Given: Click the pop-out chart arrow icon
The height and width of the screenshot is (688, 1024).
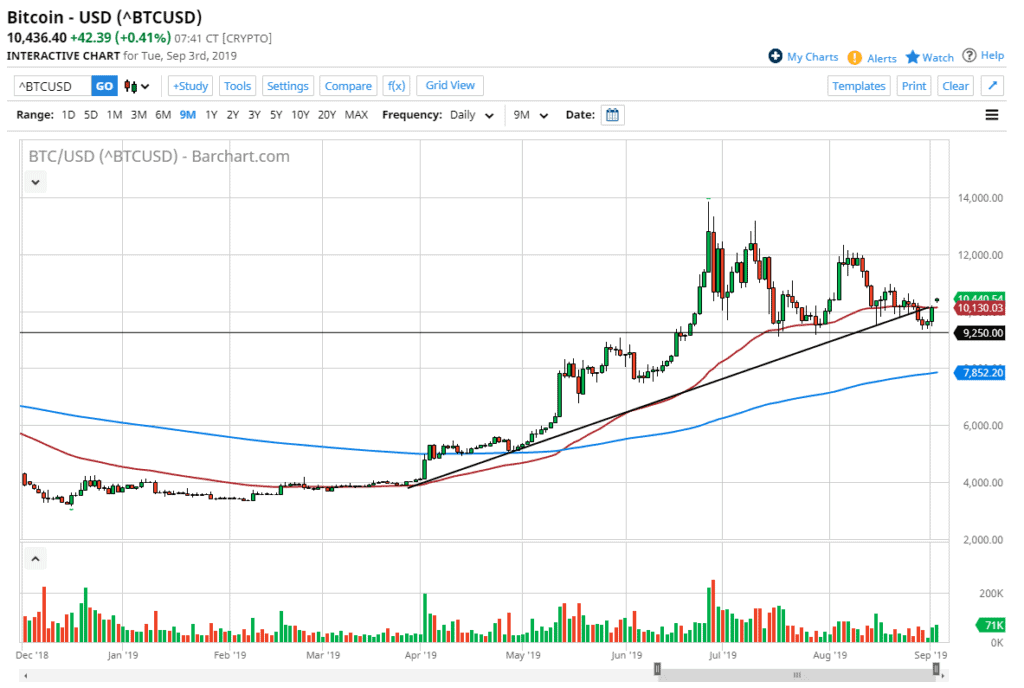Looking at the screenshot, I should pyautogui.click(x=992, y=86).
